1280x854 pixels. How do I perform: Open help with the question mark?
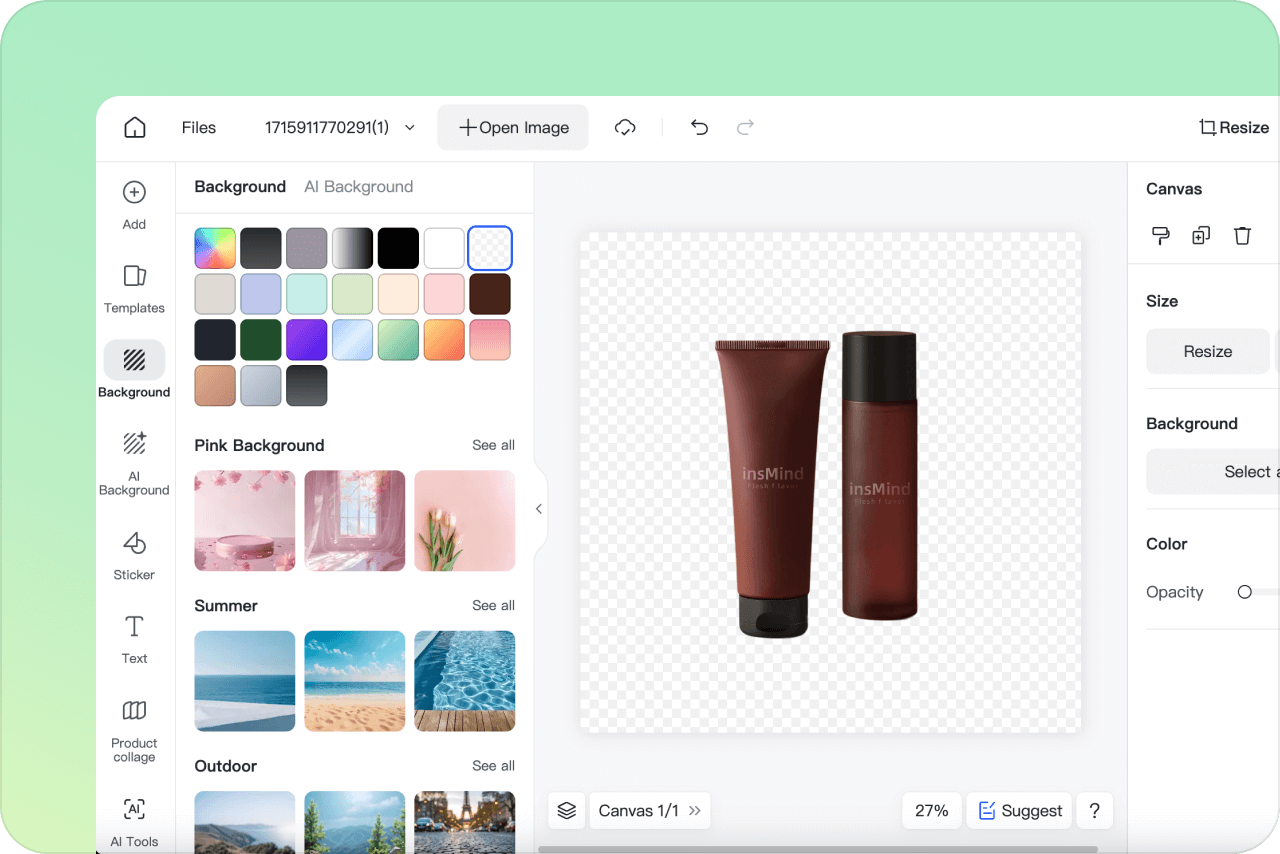click(x=1095, y=811)
